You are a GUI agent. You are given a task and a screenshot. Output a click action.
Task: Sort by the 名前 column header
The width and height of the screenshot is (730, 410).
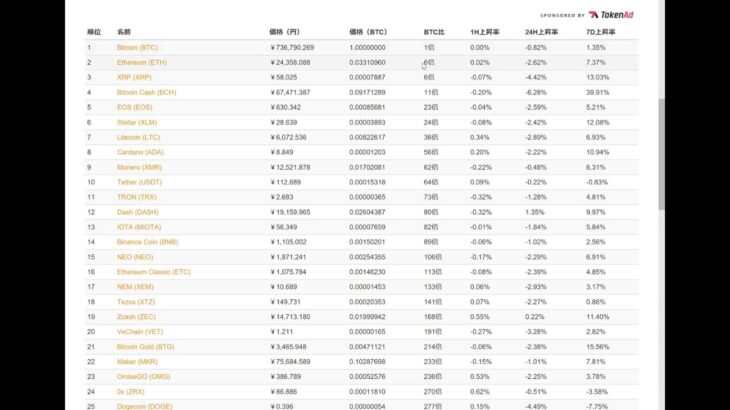tap(124, 32)
